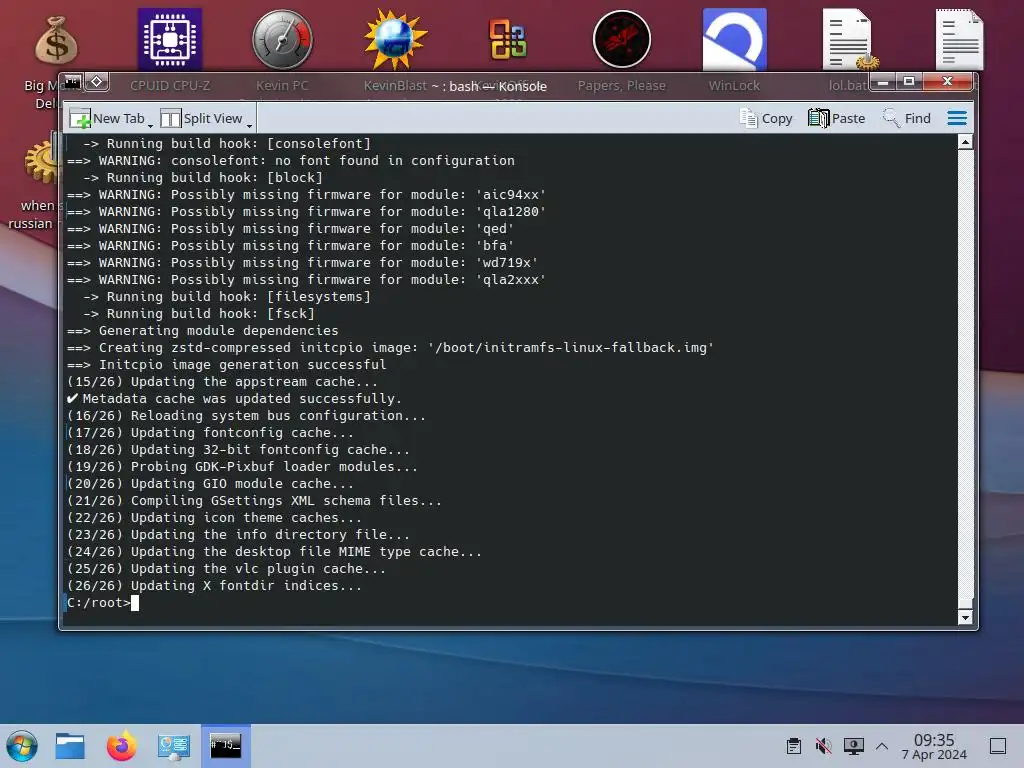Expand the New Tab dropdown arrow
1024x768 pixels.
pos(151,124)
